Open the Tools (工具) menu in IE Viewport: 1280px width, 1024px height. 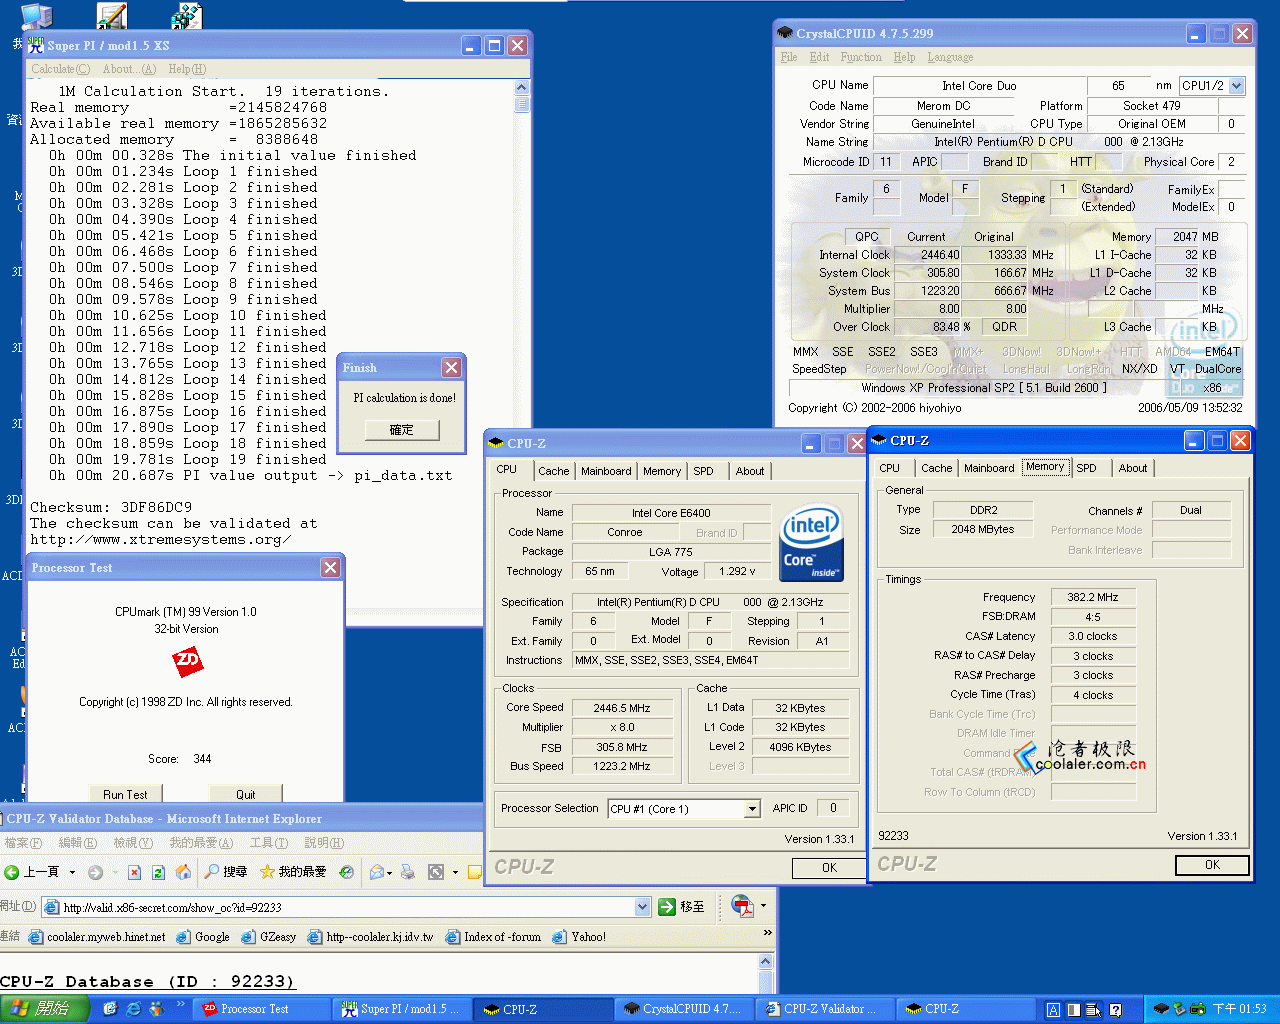click(x=268, y=843)
